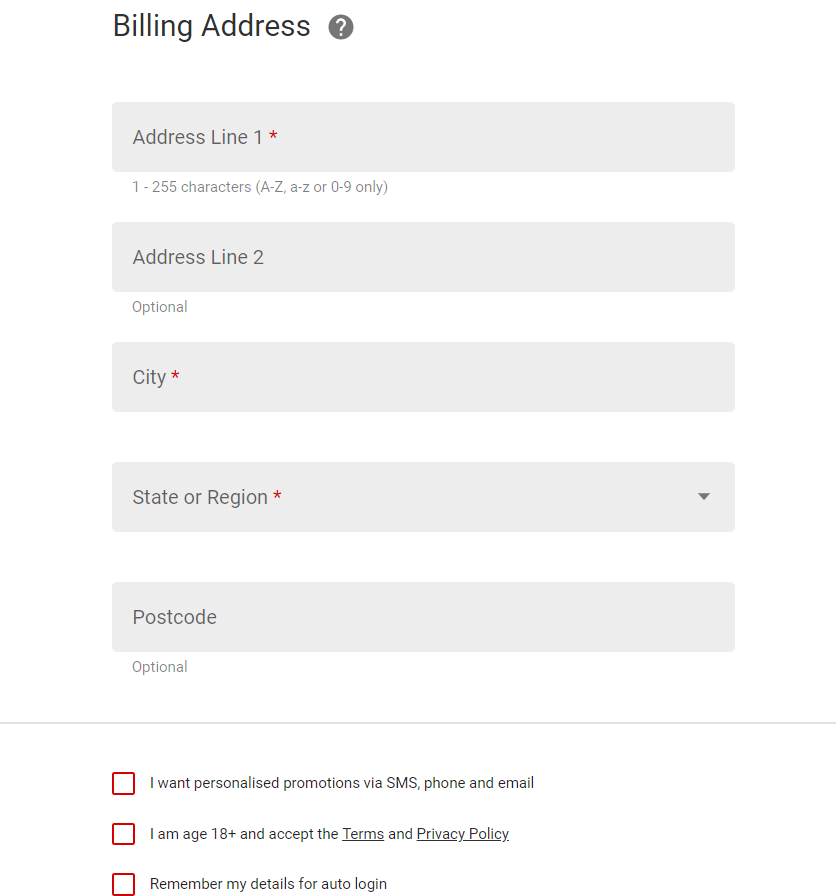
Task: Click the Optional note under Address Line 2
Action: (159, 307)
